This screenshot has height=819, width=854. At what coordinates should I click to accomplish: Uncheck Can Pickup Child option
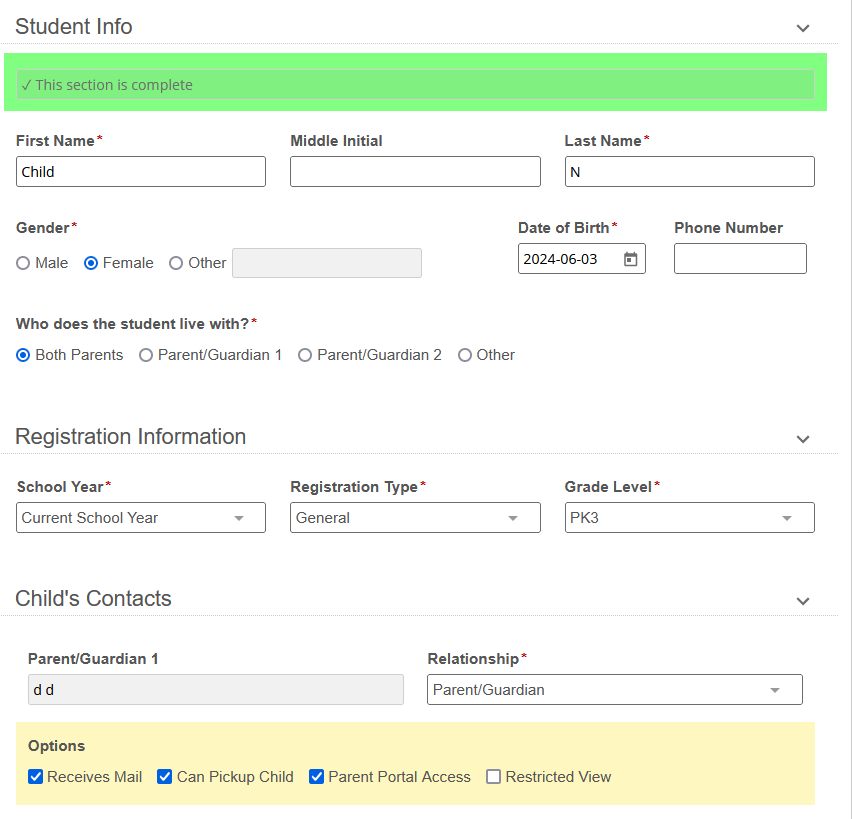(x=165, y=777)
